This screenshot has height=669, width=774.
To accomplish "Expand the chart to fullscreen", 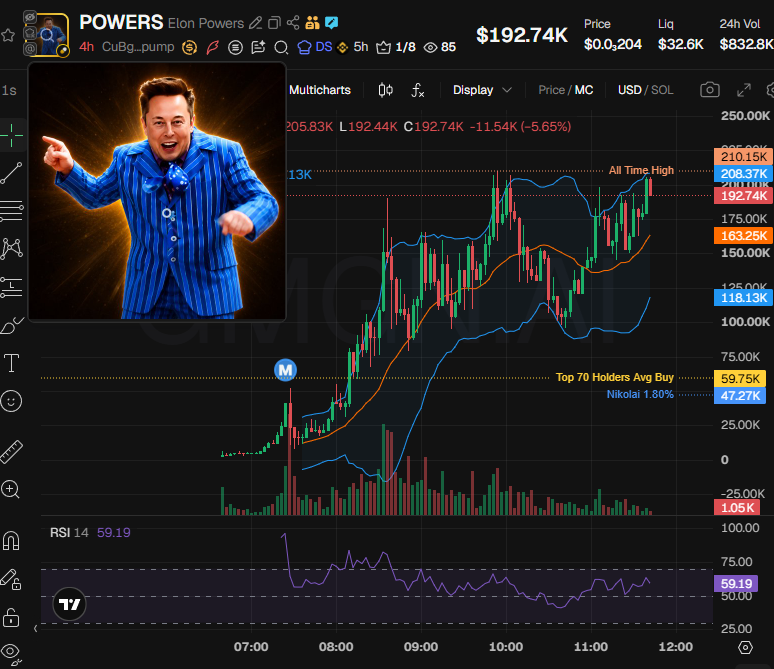I will point(743,90).
